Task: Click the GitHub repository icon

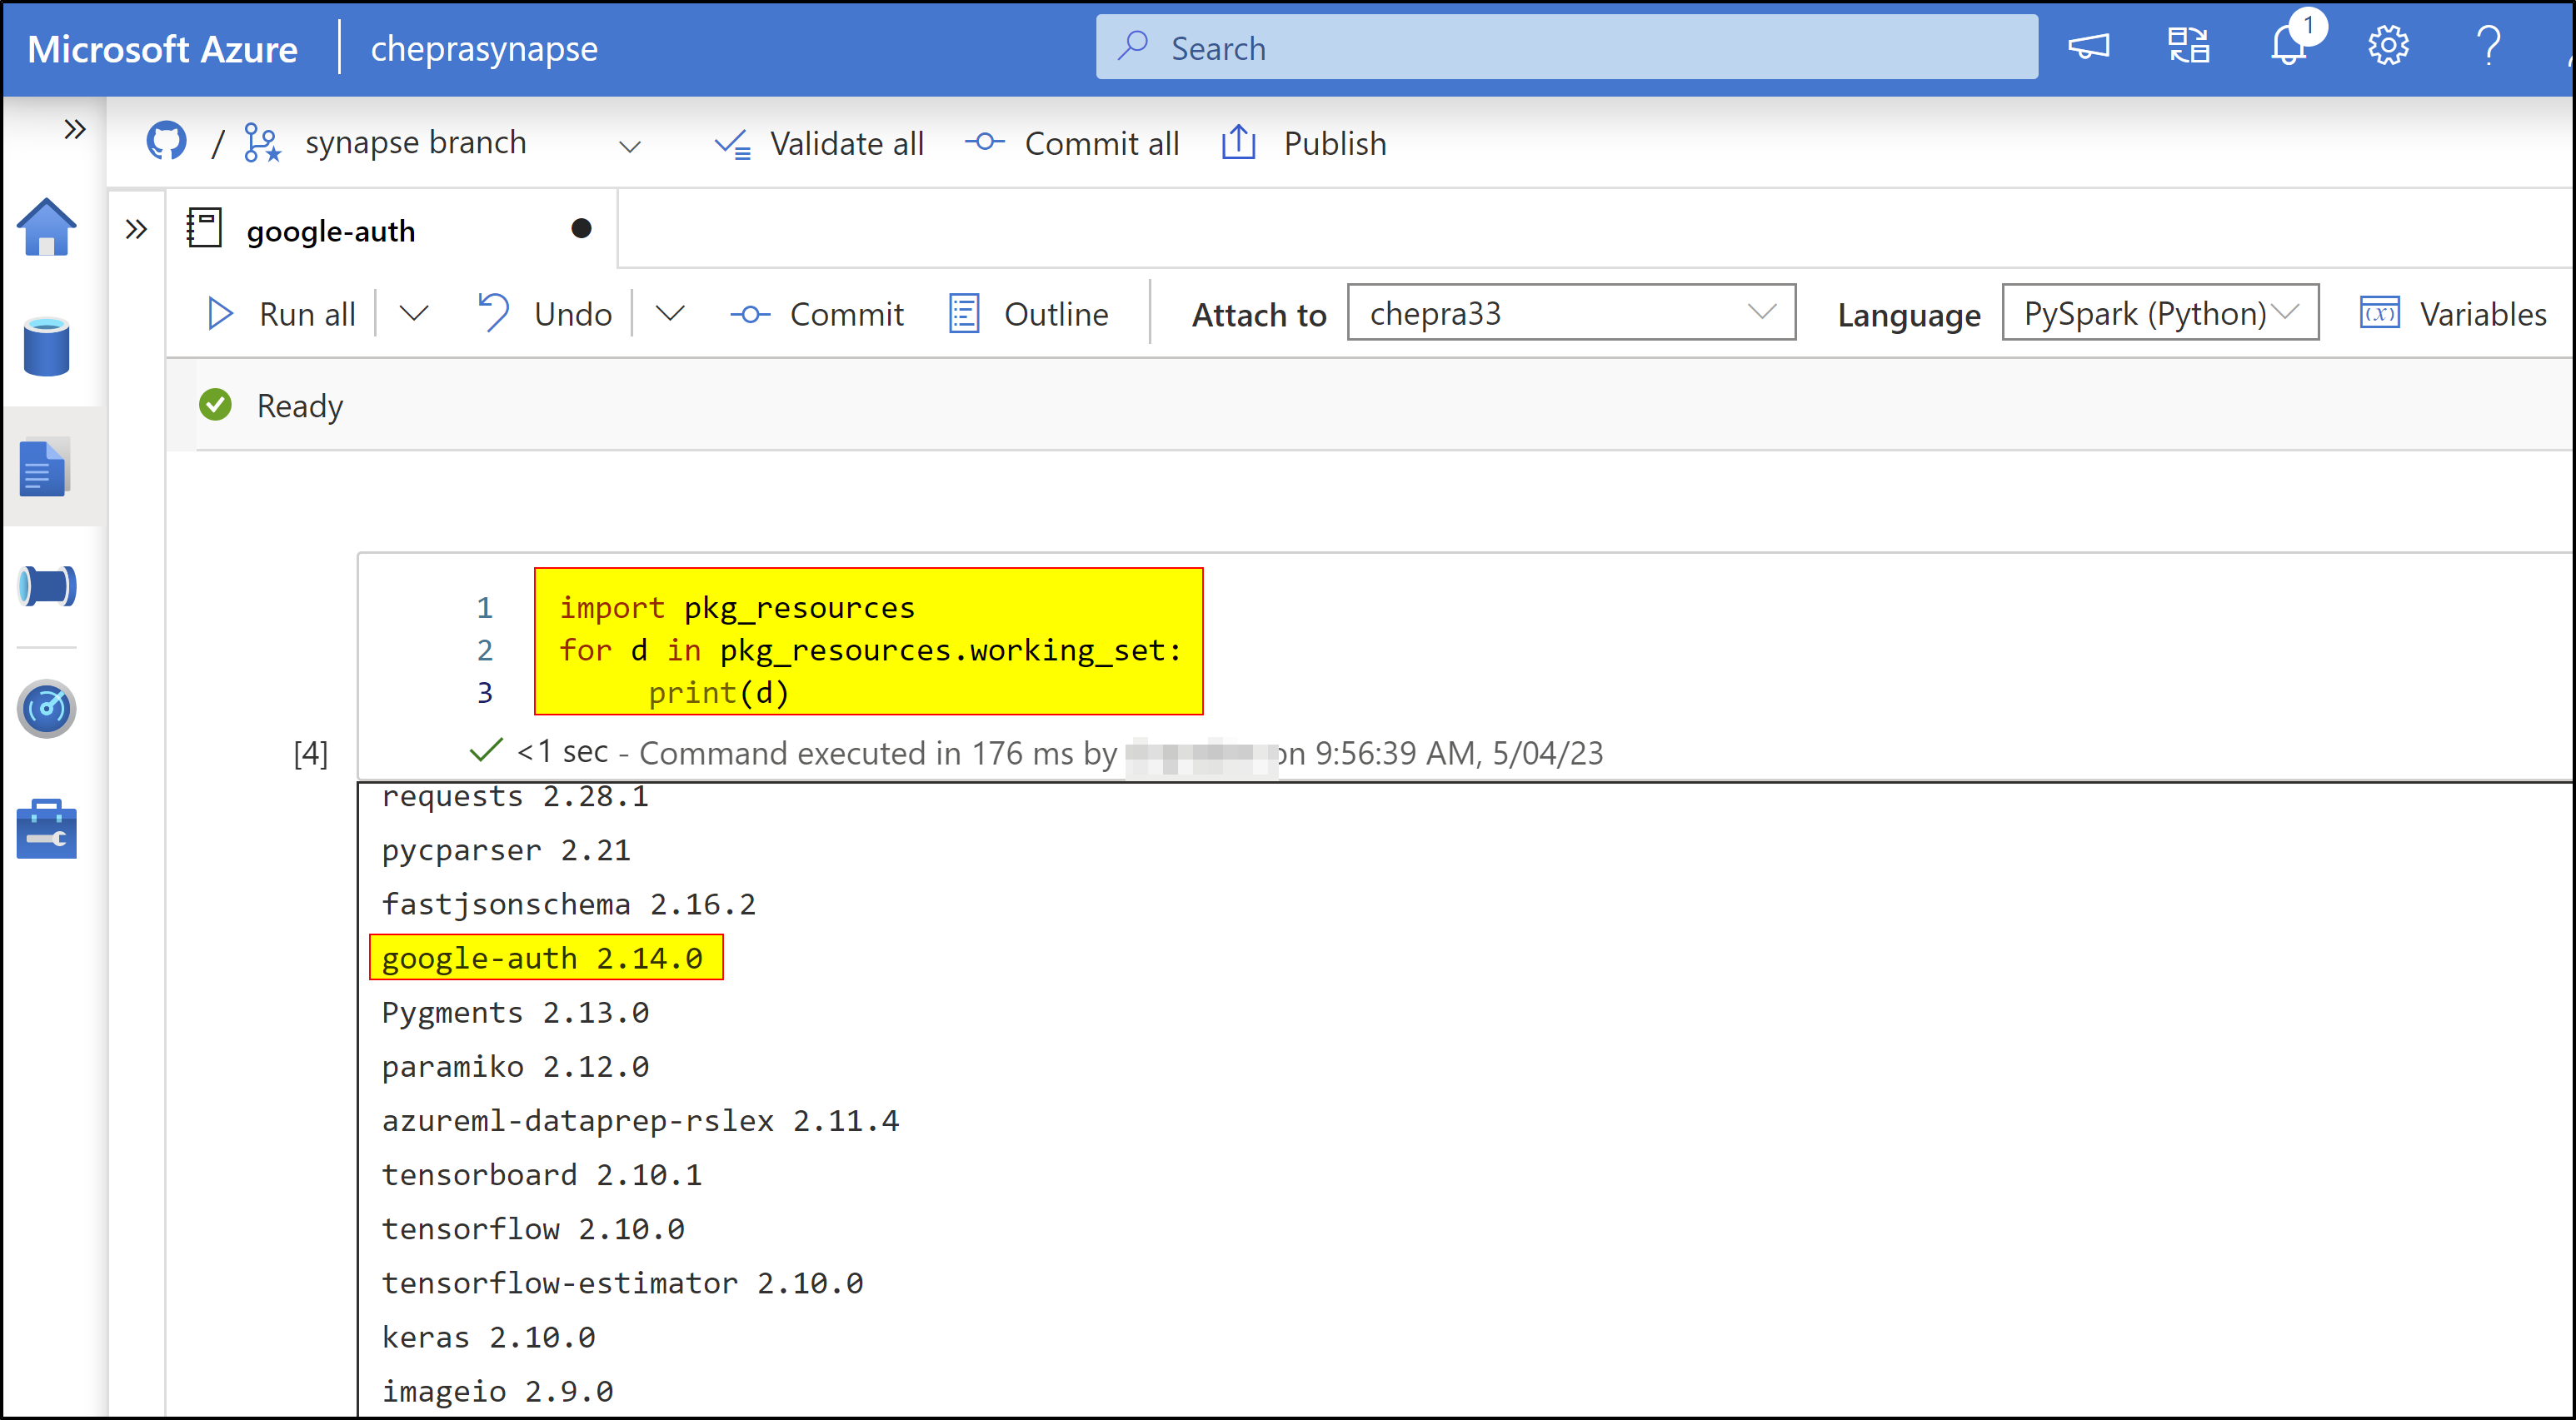Action: tap(166, 142)
